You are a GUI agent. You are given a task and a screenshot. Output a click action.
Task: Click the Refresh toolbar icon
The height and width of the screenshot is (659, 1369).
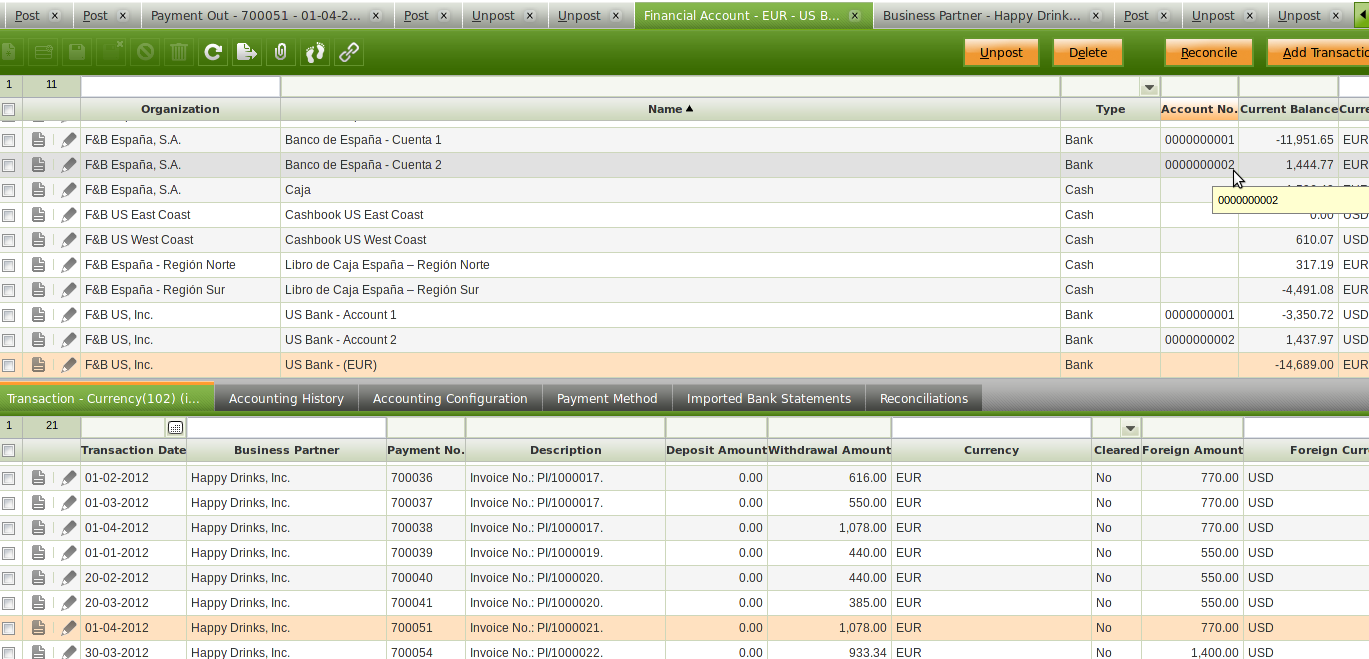point(212,53)
